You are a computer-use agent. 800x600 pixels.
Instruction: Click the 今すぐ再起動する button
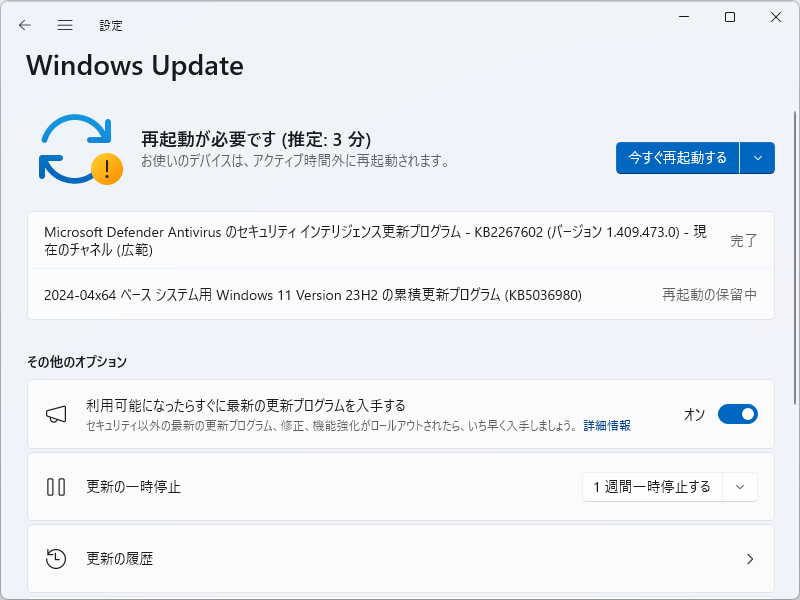click(678, 158)
